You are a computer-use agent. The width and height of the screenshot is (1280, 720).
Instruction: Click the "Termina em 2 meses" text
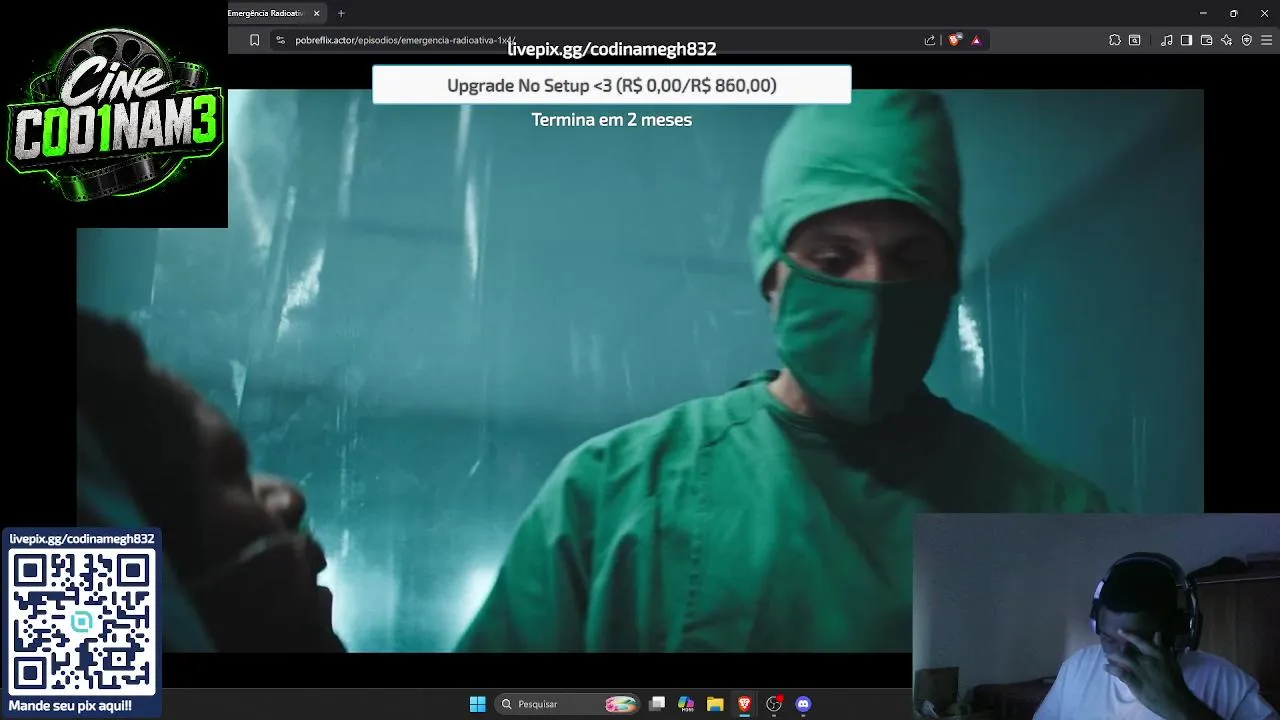click(x=612, y=120)
